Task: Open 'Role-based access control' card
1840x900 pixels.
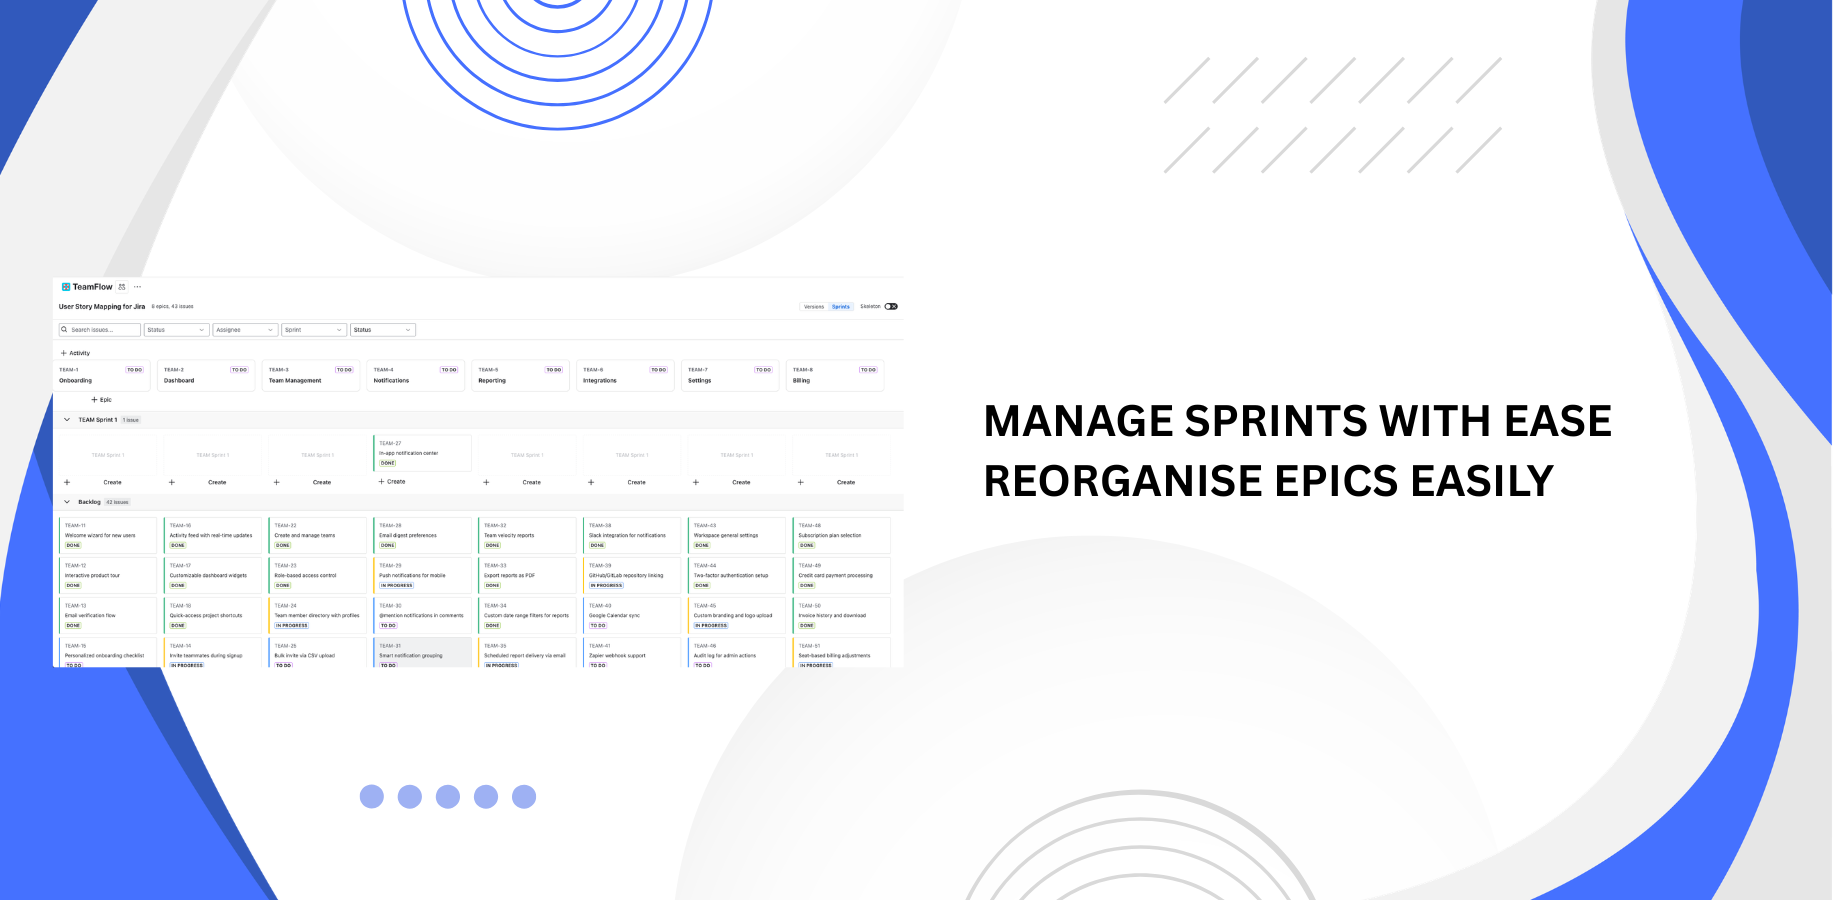Action: [x=318, y=575]
